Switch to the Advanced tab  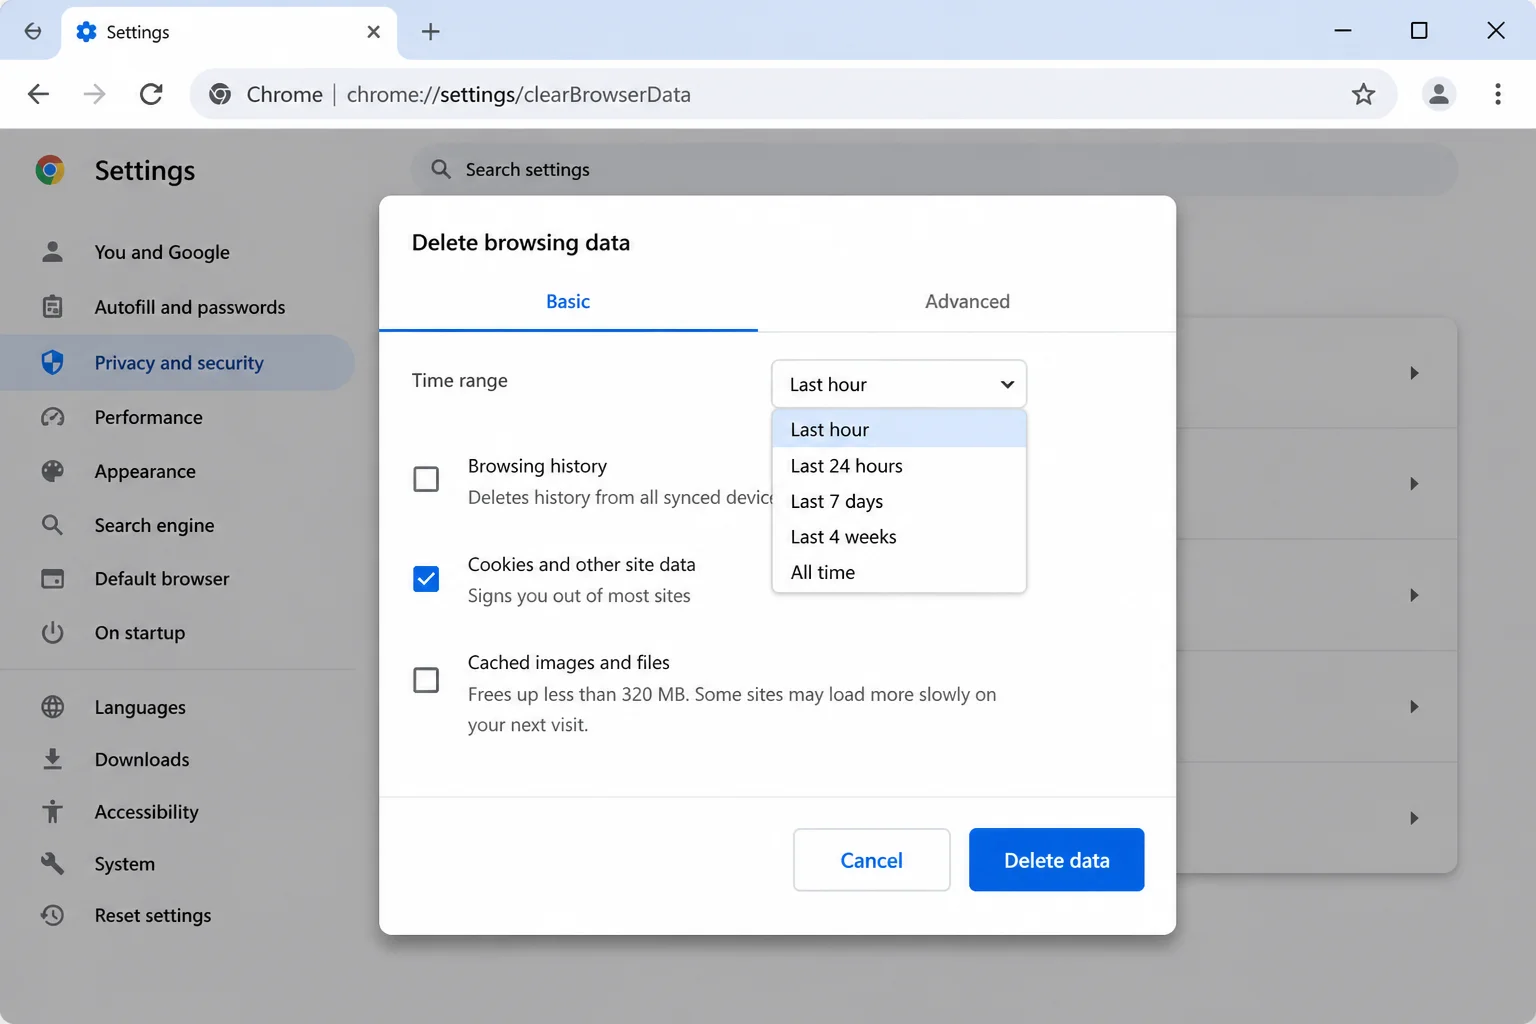(x=967, y=301)
